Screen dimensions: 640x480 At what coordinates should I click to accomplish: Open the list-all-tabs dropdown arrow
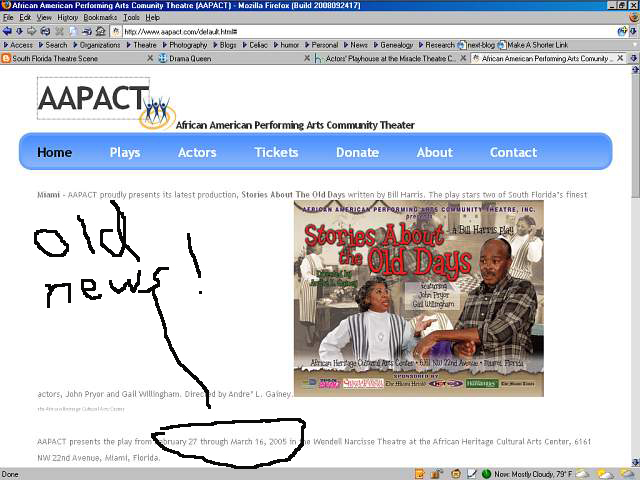tap(633, 58)
